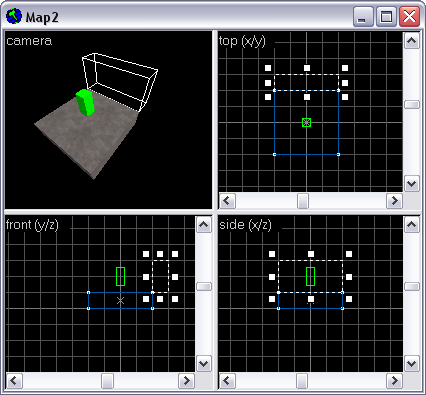Click bottom-left resize handle in top view

coord(268,97)
